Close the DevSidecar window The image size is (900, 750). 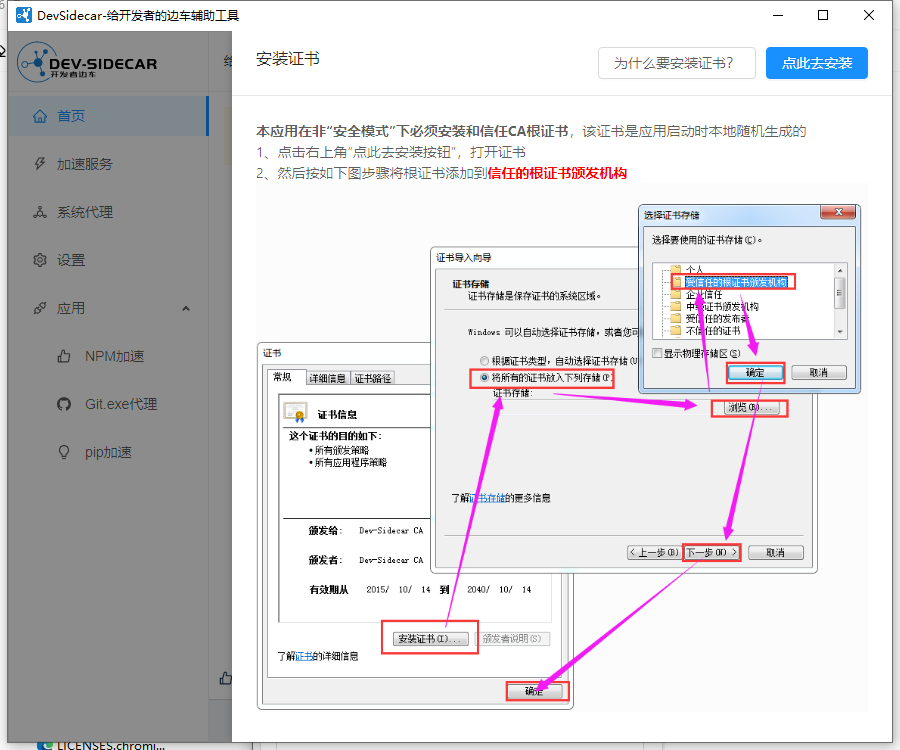[x=869, y=15]
